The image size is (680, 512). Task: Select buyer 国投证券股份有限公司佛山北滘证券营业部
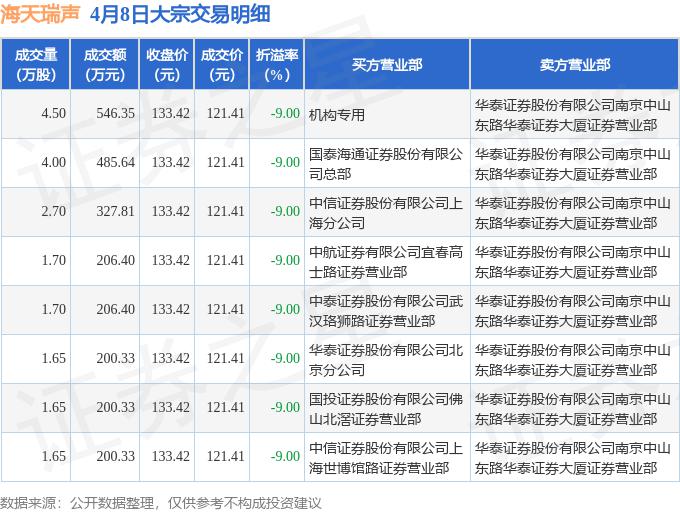(386, 409)
